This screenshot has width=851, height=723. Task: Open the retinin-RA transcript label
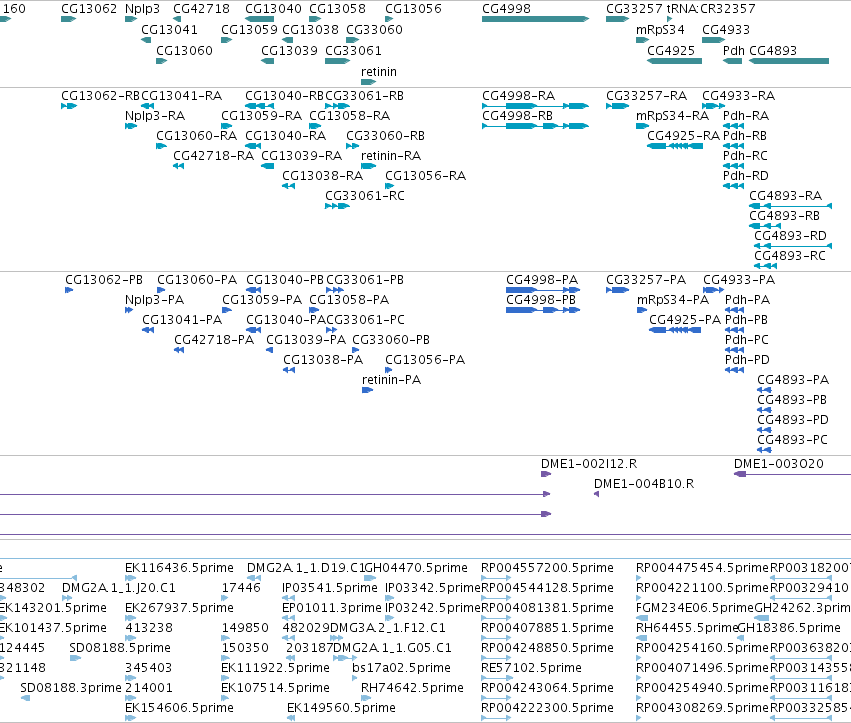click(x=391, y=156)
